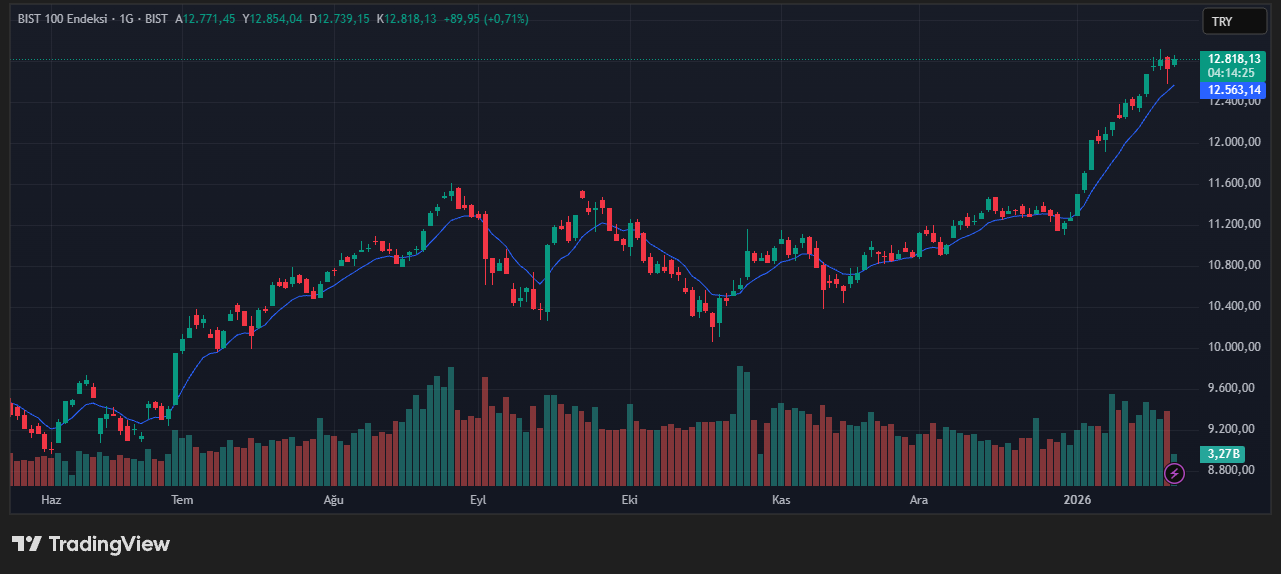Click the Eki month label on time axis
Viewport: 1281px width, 574px height.
(629, 499)
